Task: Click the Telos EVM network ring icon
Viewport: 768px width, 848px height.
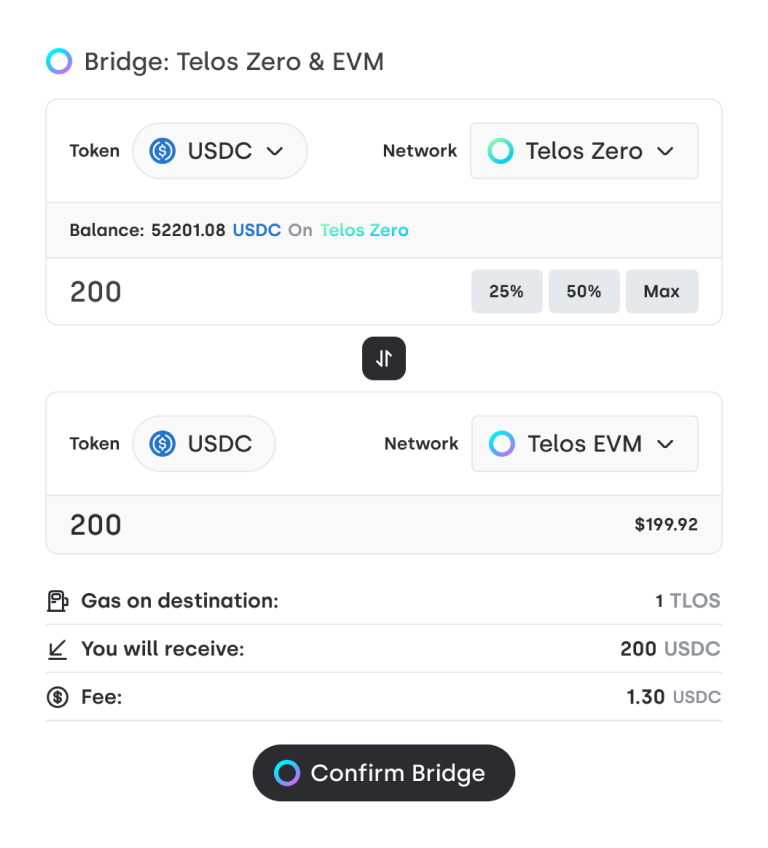Action: tap(502, 444)
